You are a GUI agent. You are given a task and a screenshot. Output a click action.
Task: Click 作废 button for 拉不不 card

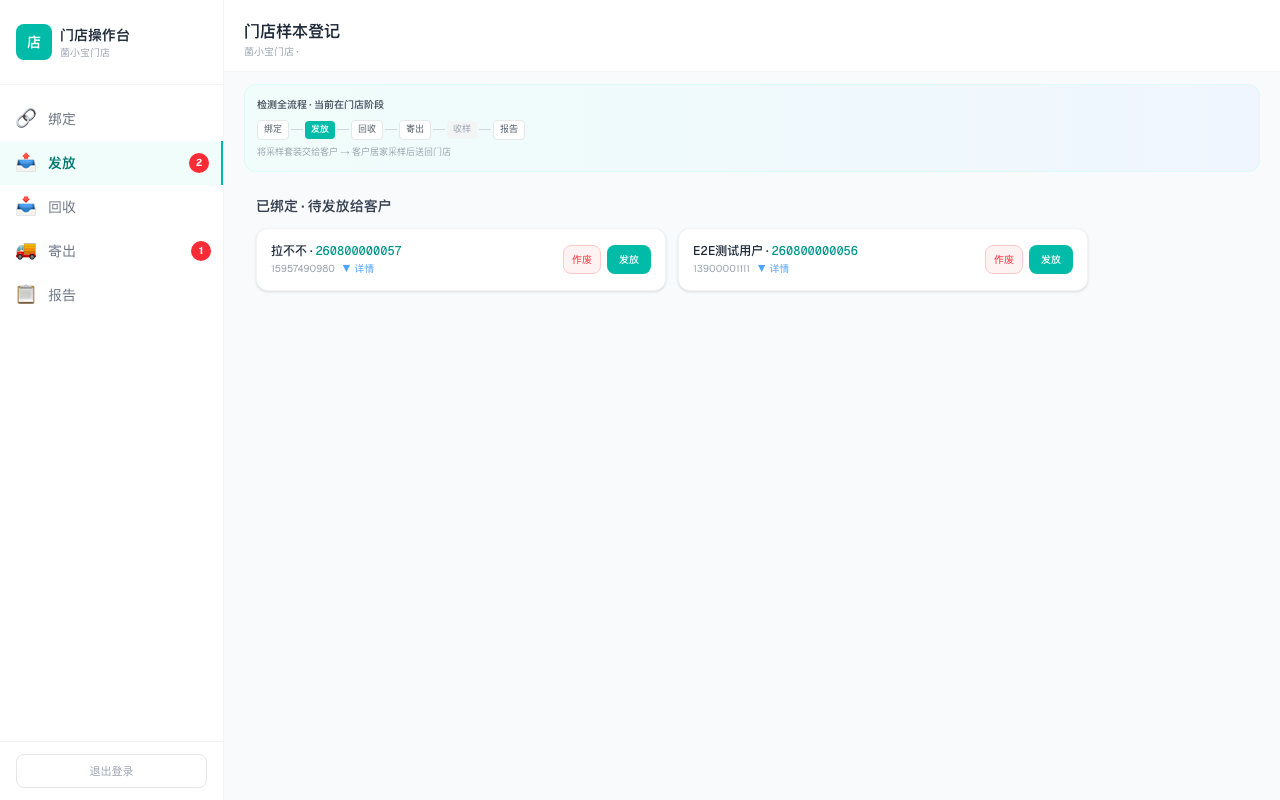click(582, 260)
